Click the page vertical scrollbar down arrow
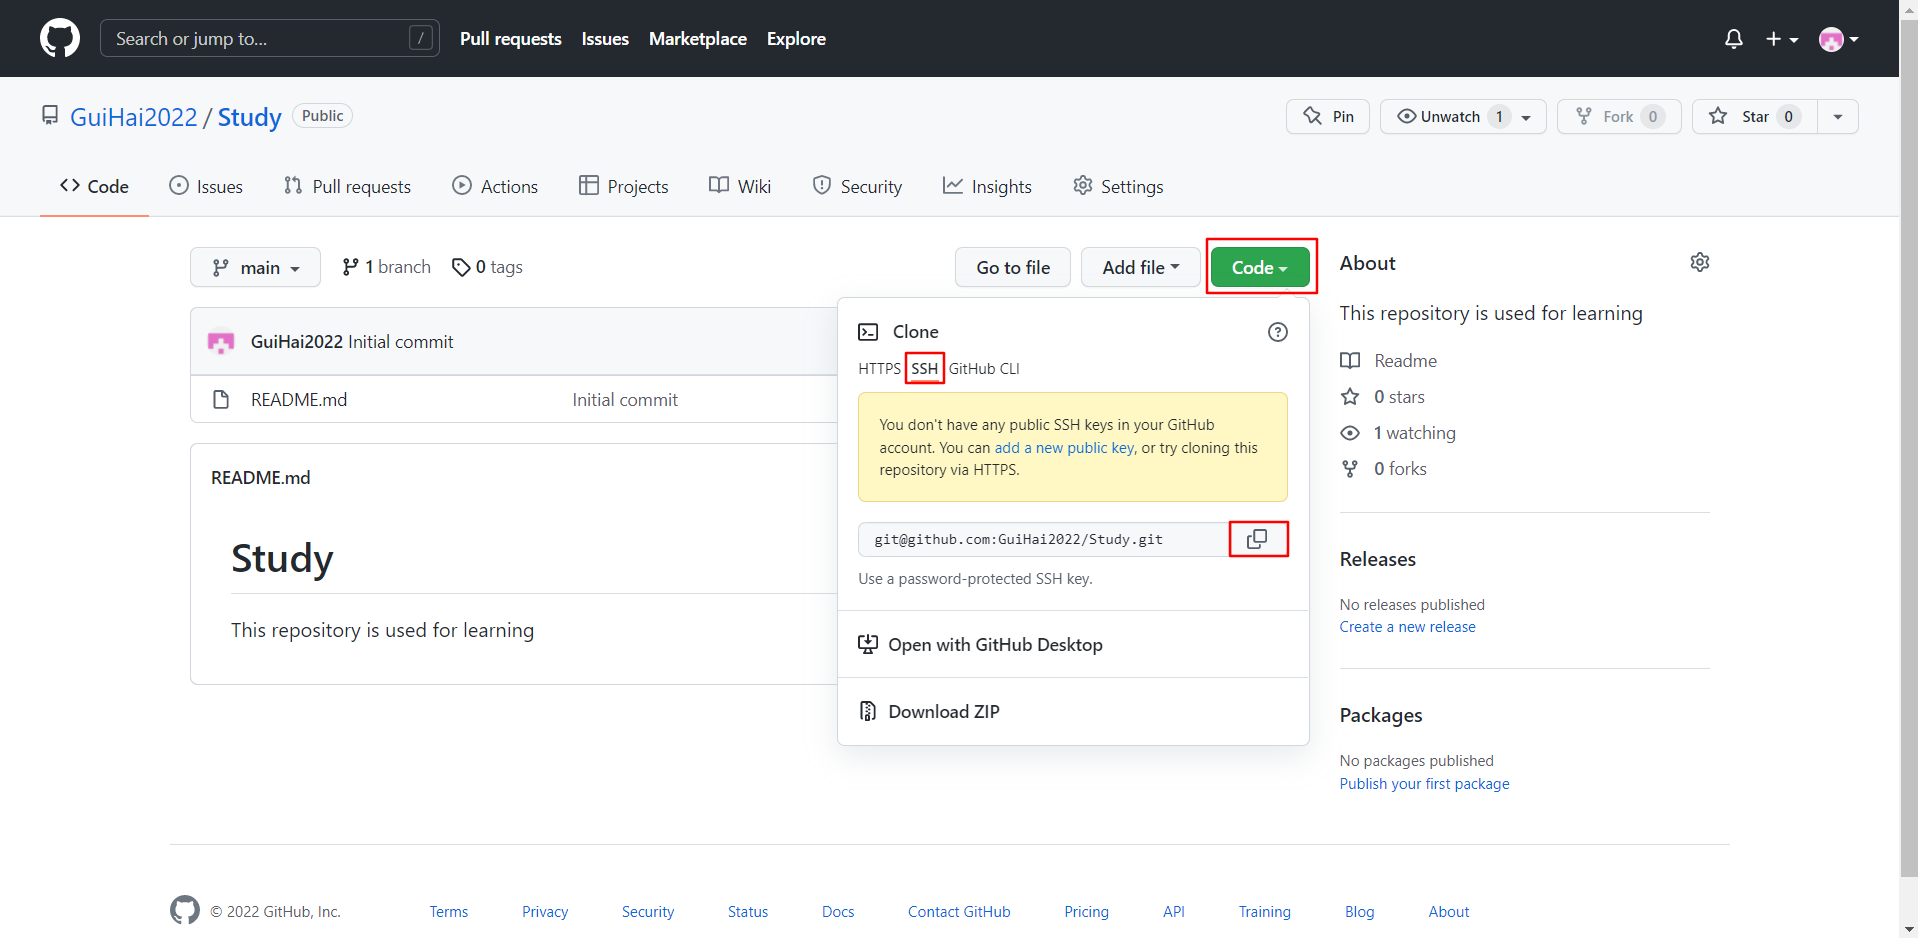 point(1909,929)
